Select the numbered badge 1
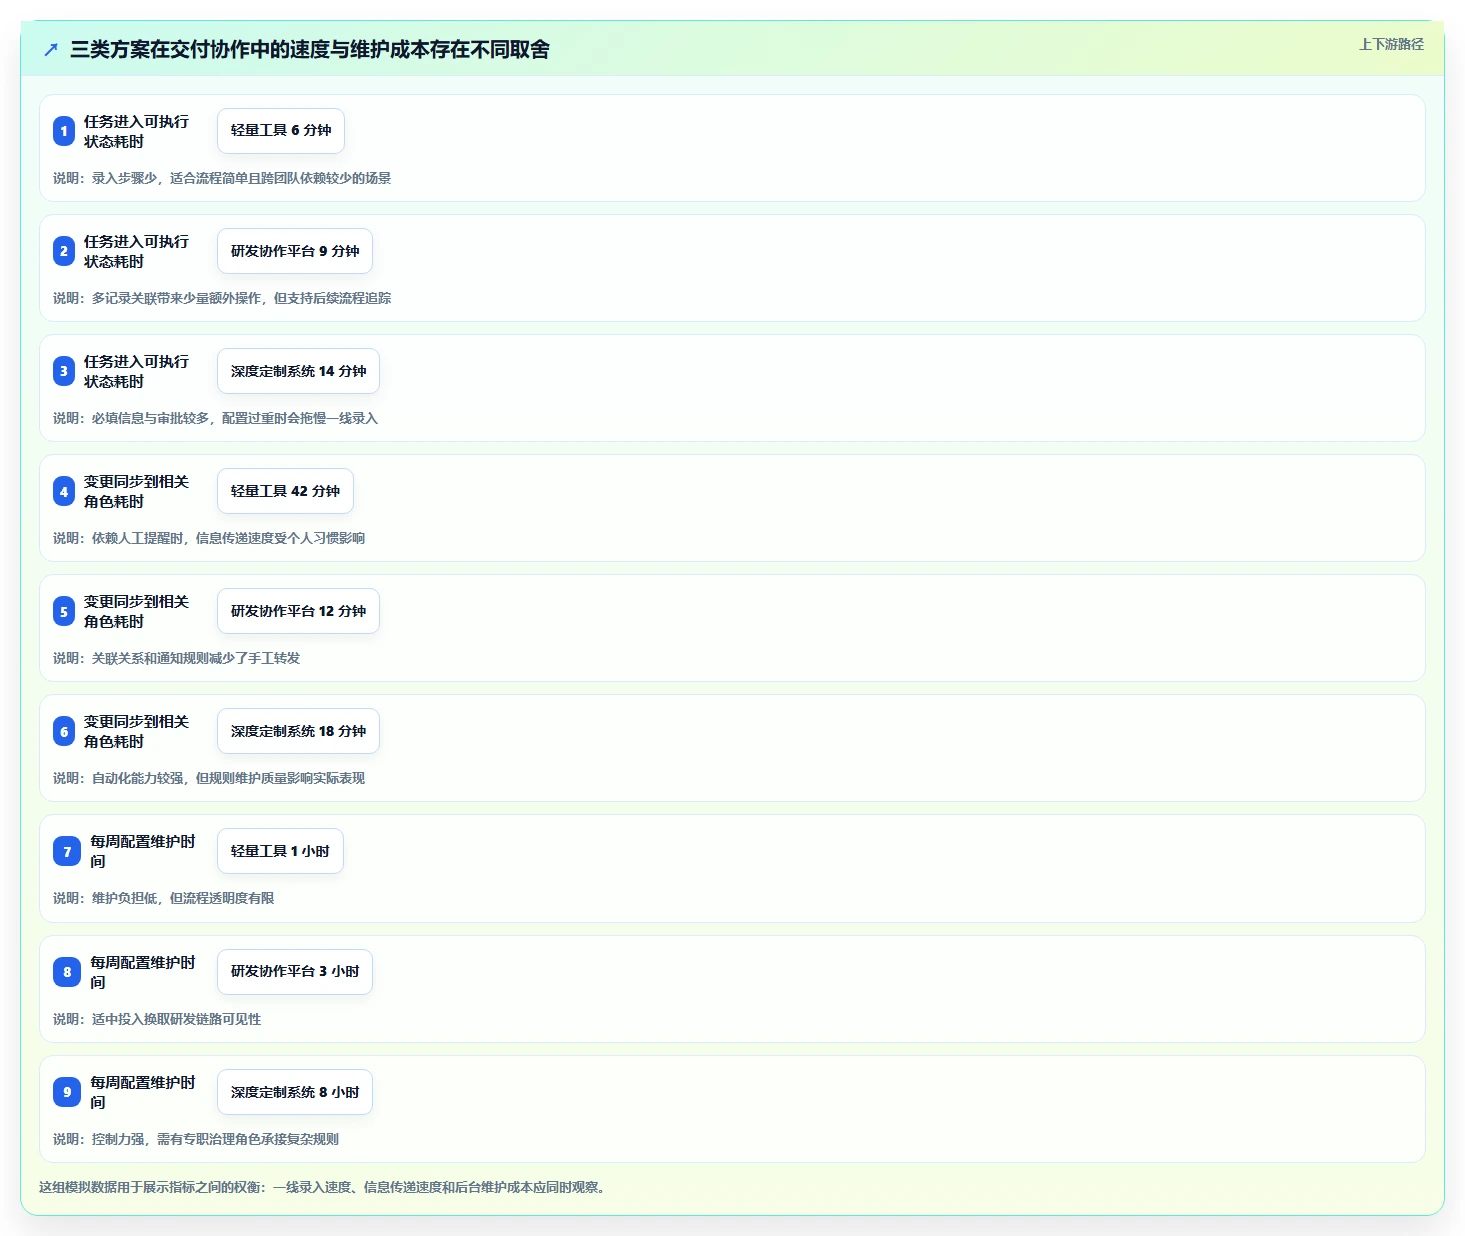The image size is (1465, 1236). tap(64, 131)
